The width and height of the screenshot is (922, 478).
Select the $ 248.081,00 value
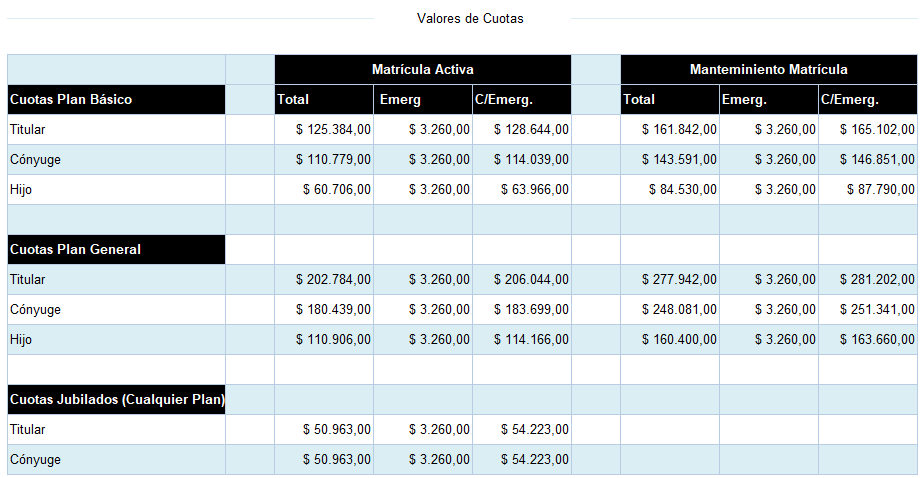click(x=679, y=310)
